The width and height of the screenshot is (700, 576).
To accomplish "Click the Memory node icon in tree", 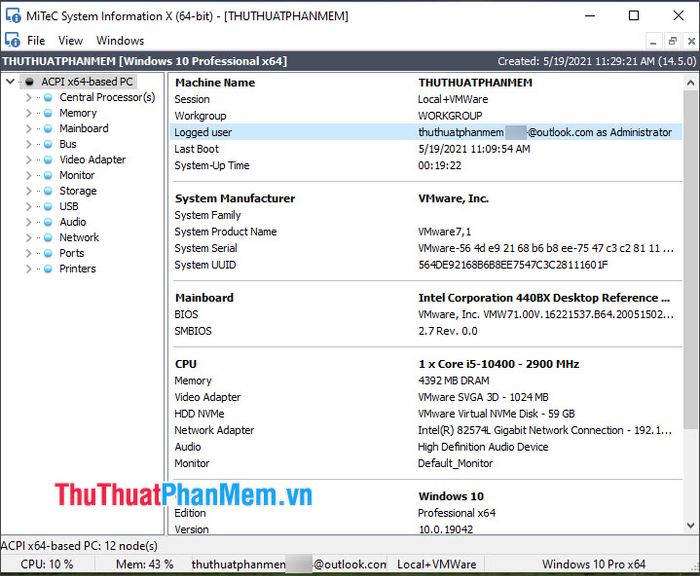I will [48, 113].
